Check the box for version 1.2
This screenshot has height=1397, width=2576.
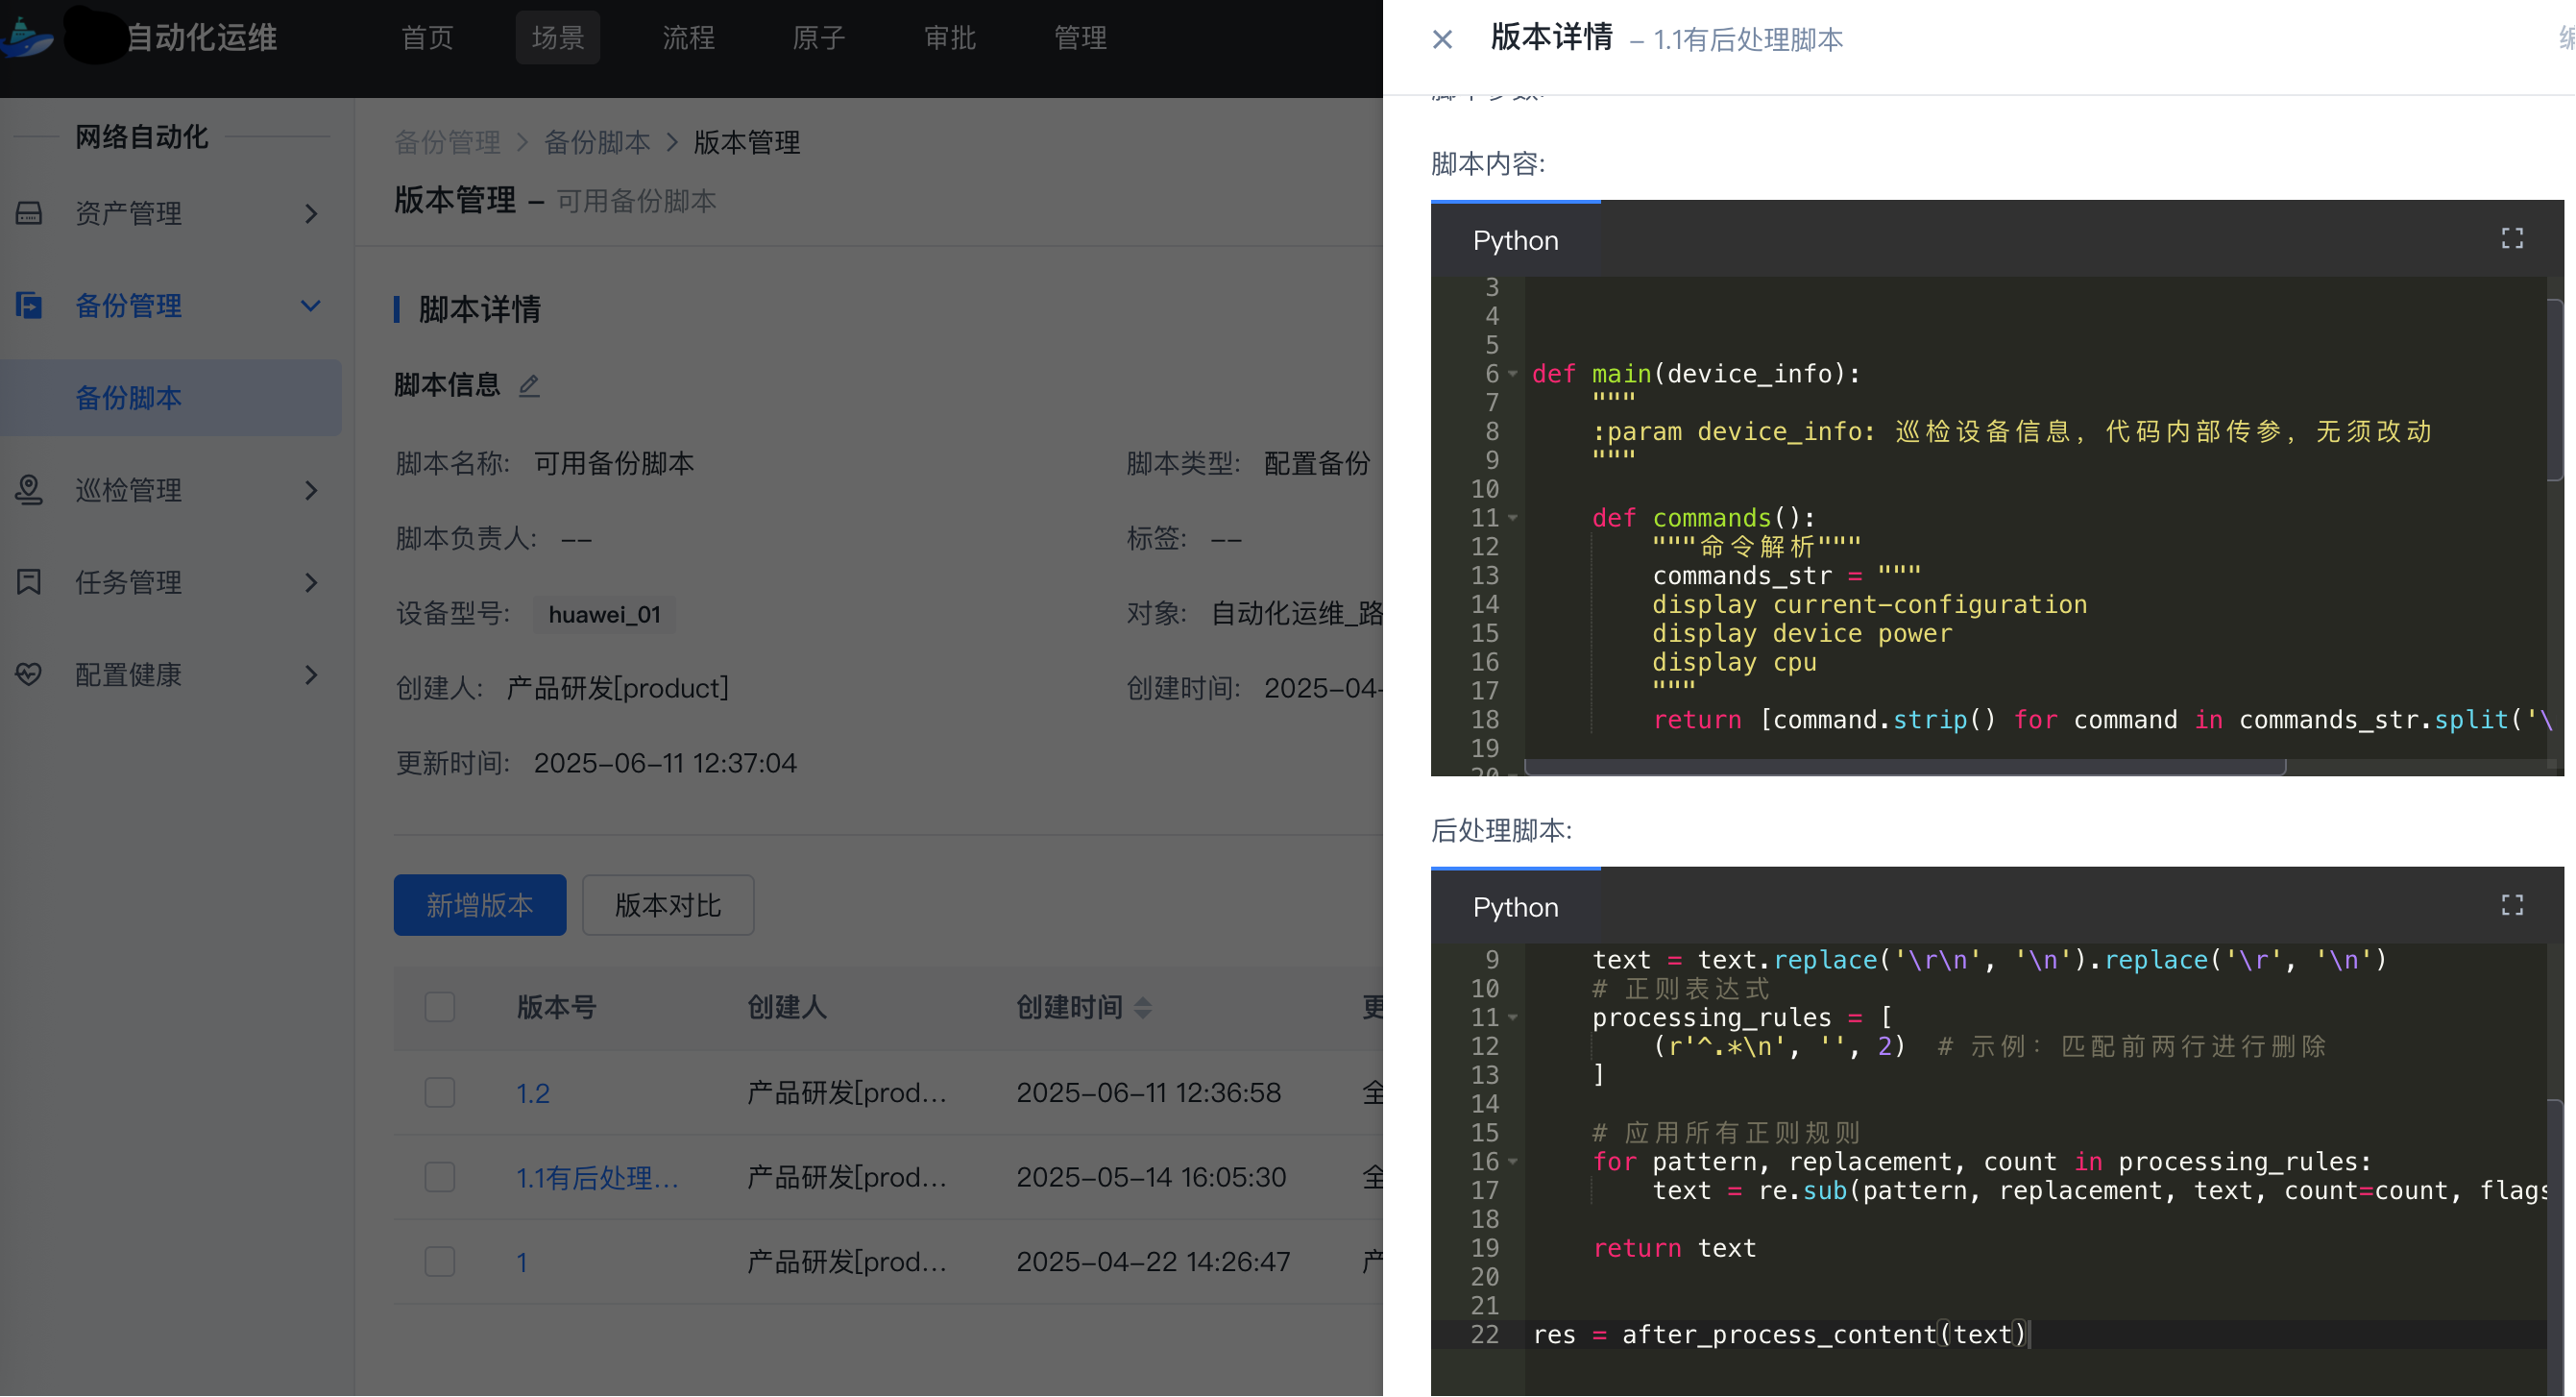click(439, 1092)
